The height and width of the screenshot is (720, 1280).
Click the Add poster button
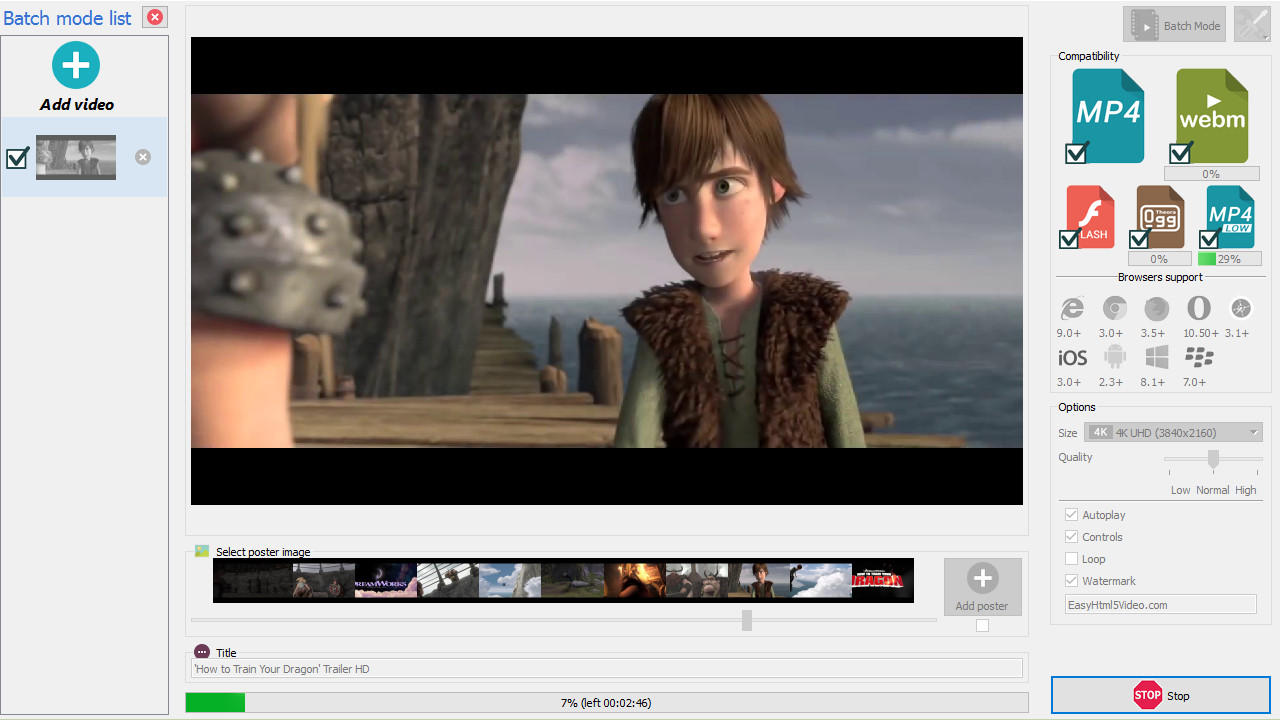(x=982, y=587)
